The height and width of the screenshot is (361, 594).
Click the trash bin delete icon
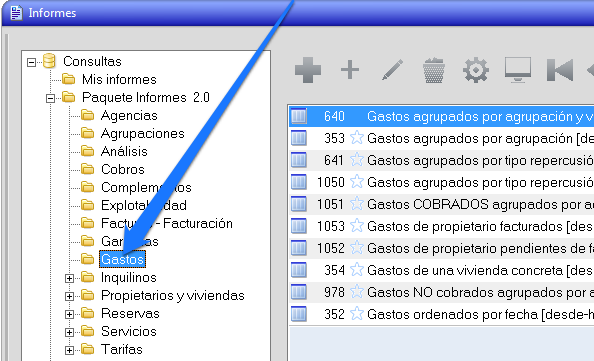pyautogui.click(x=433, y=70)
